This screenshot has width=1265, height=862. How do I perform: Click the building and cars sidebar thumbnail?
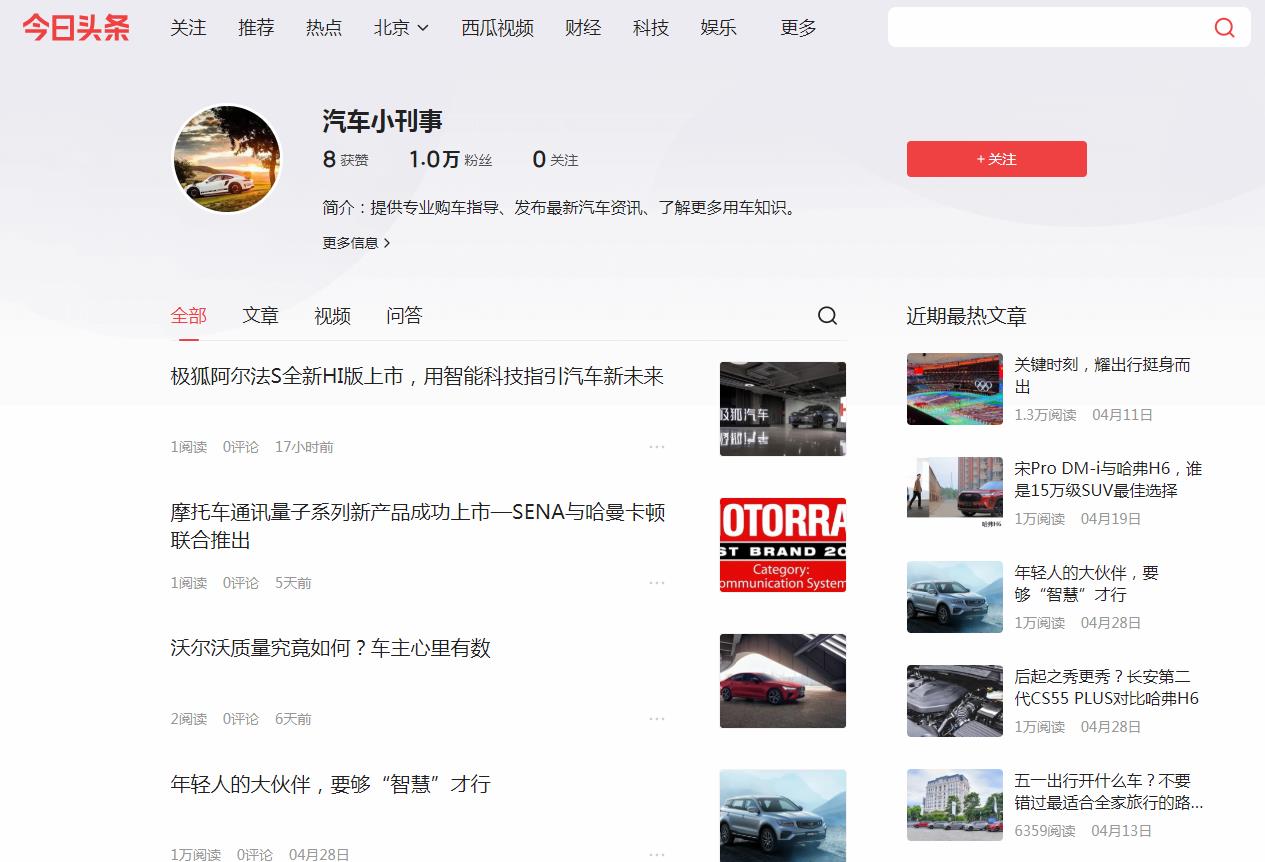click(955, 805)
